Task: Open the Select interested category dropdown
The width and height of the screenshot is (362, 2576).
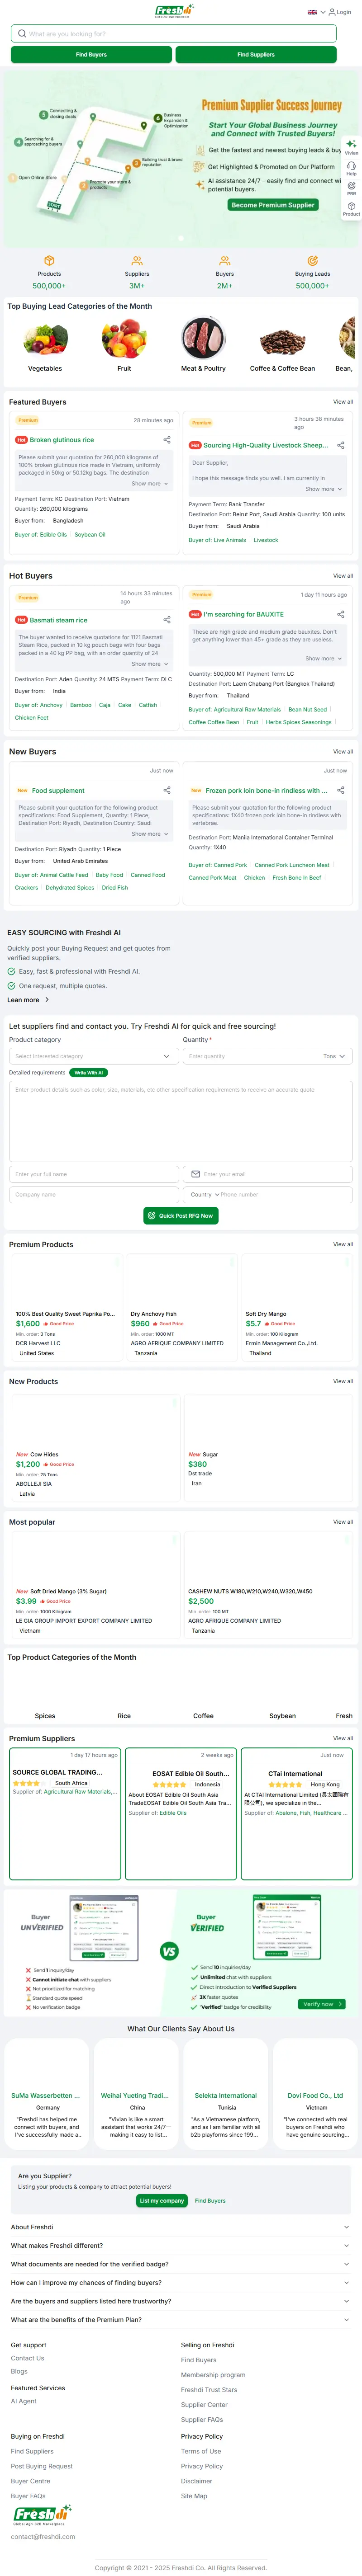Action: (x=94, y=1056)
